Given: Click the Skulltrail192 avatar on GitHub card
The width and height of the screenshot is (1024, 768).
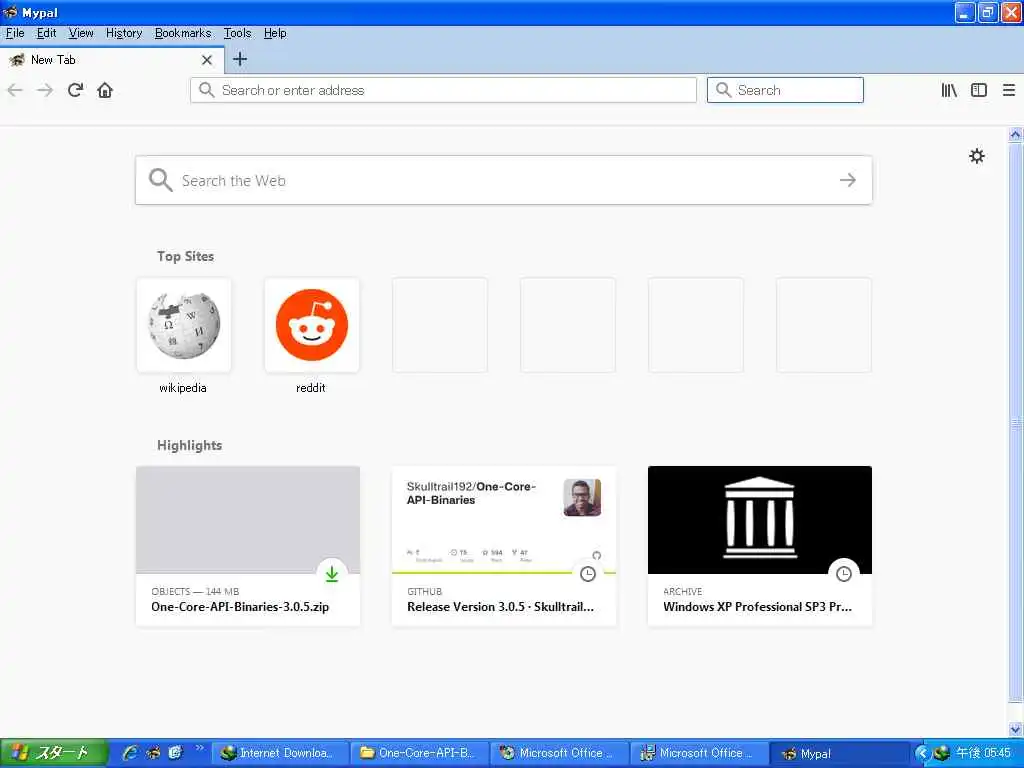Looking at the screenshot, I should tap(582, 498).
